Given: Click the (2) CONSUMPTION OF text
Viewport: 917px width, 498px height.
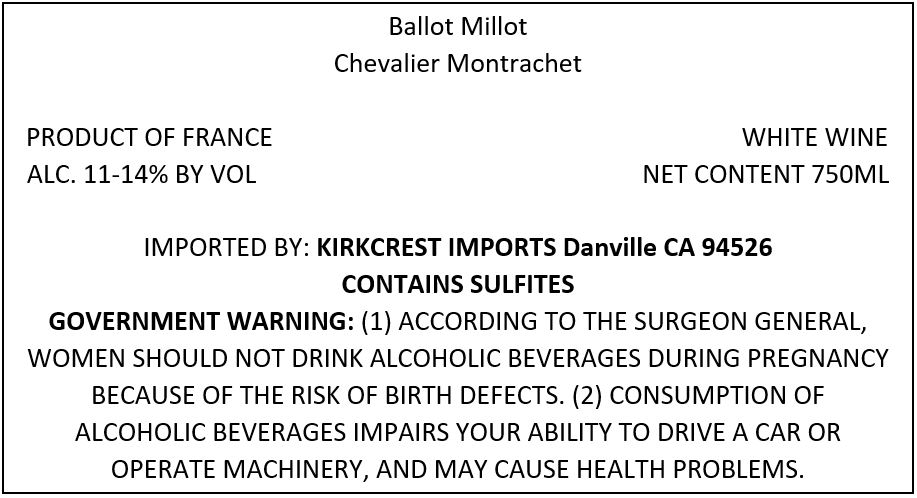Looking at the screenshot, I should point(699,395).
